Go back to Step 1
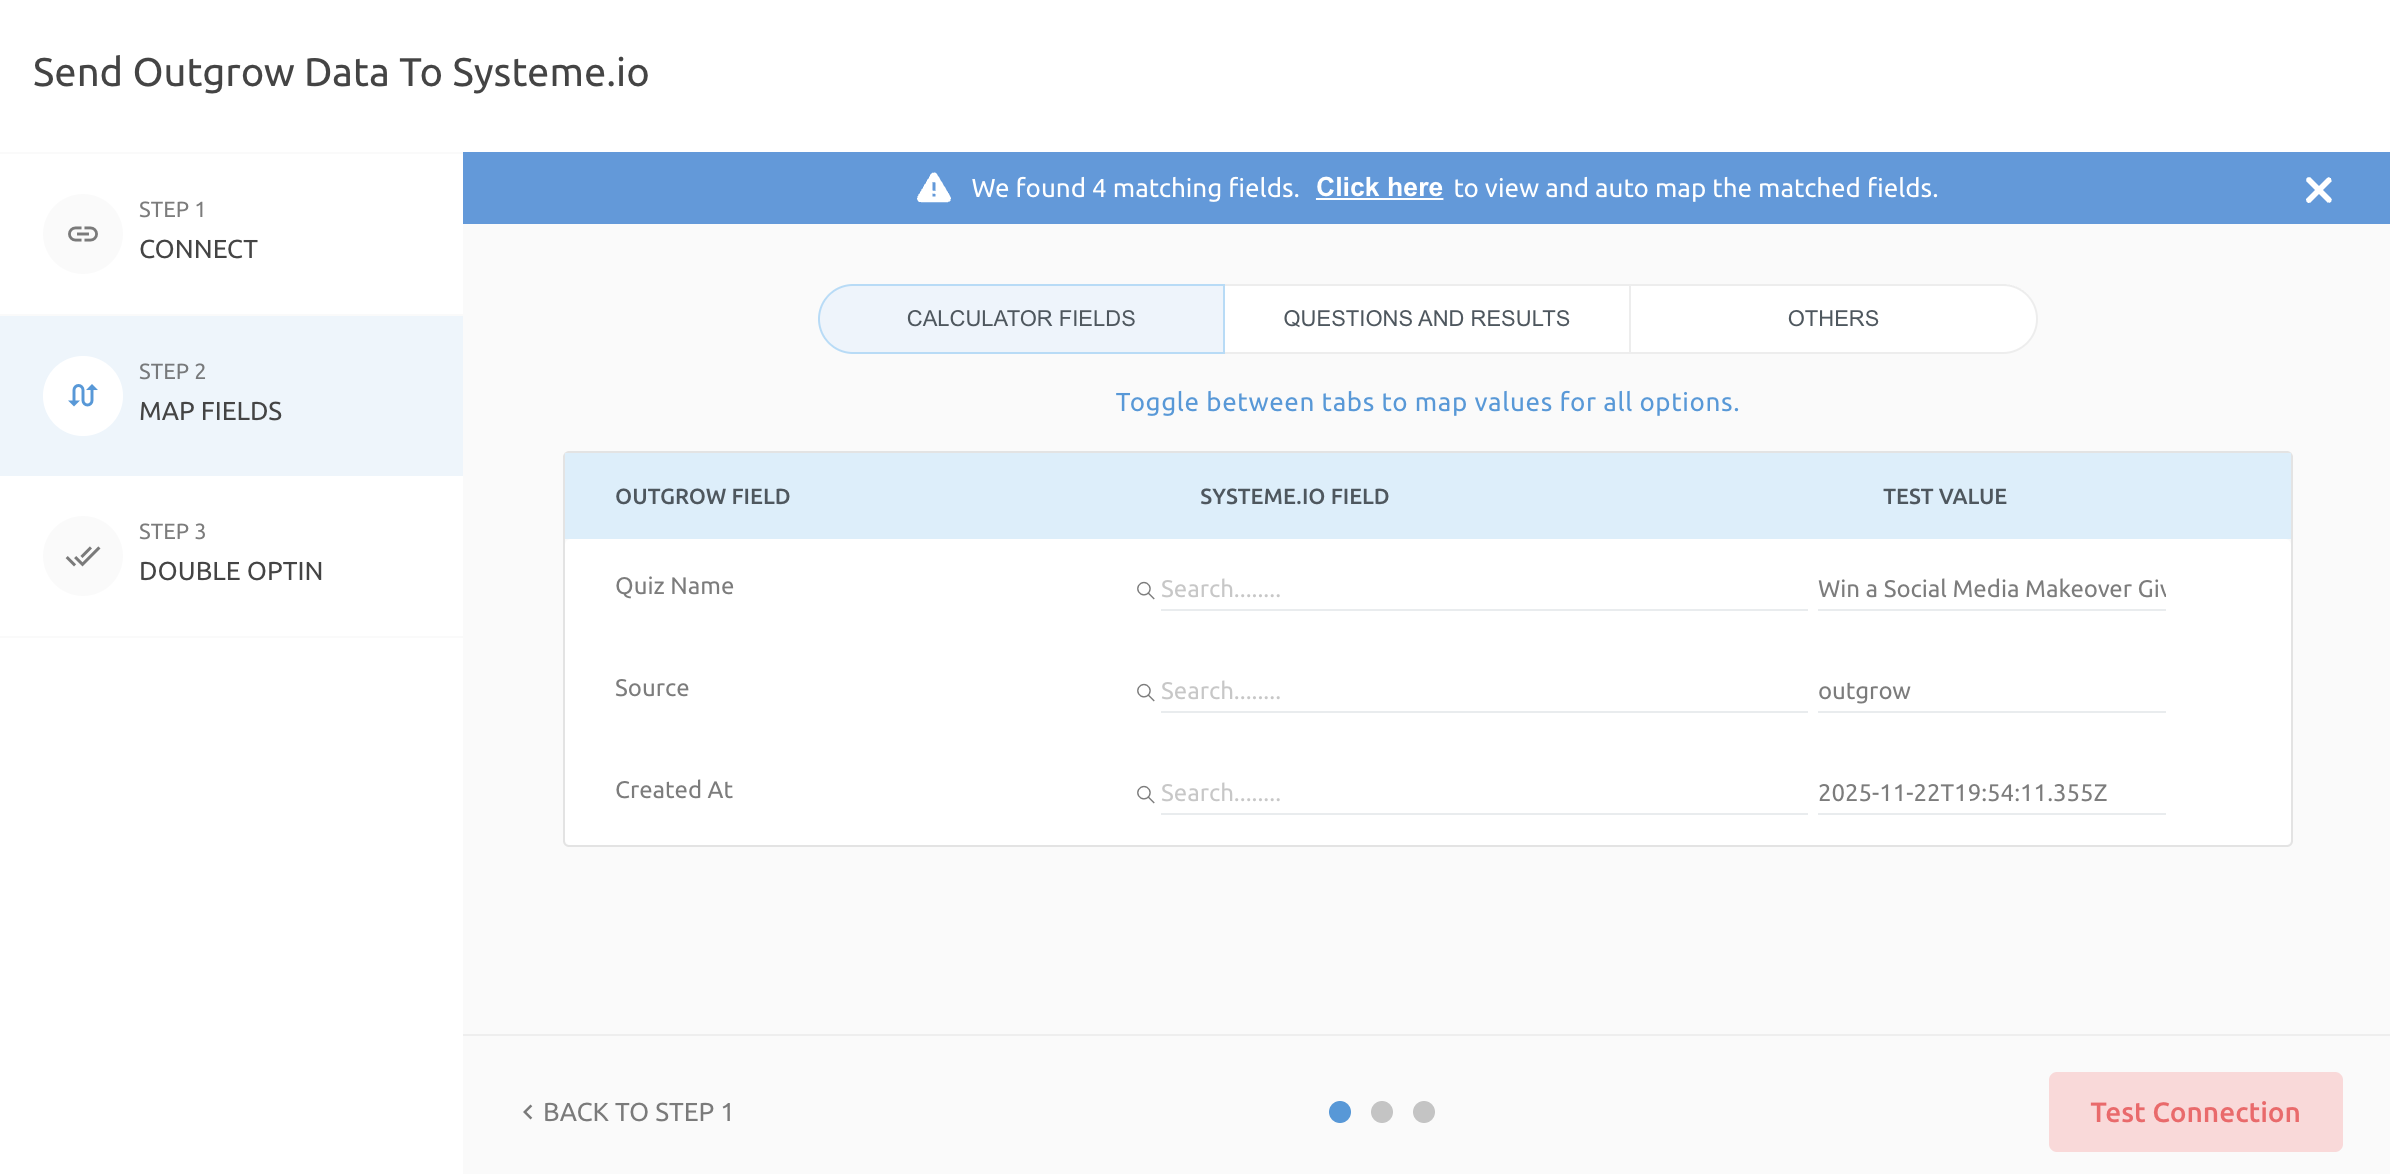The height and width of the screenshot is (1174, 2390). [628, 1112]
